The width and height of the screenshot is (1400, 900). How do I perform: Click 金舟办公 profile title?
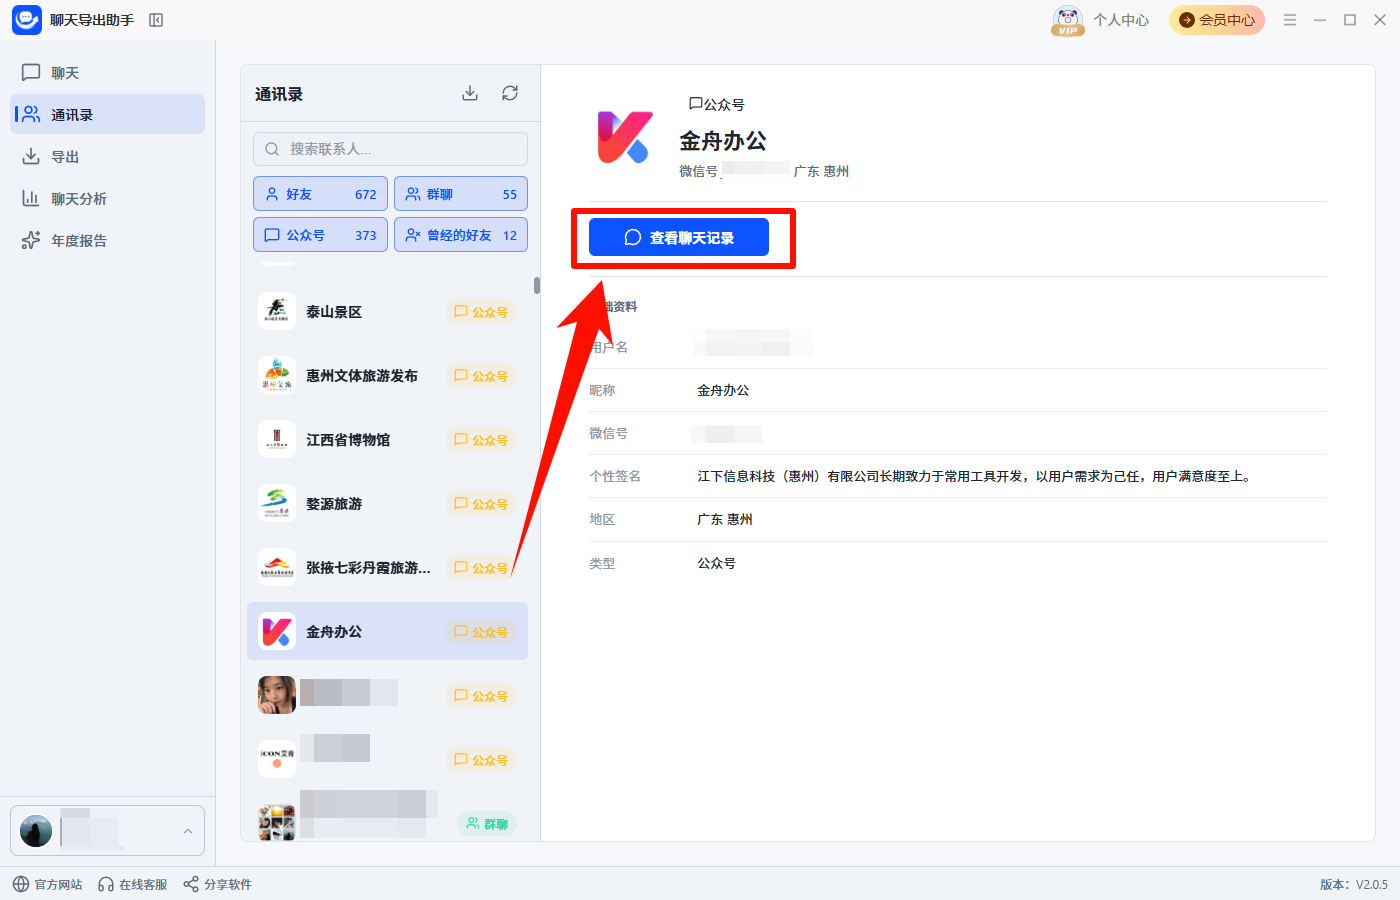click(x=723, y=141)
